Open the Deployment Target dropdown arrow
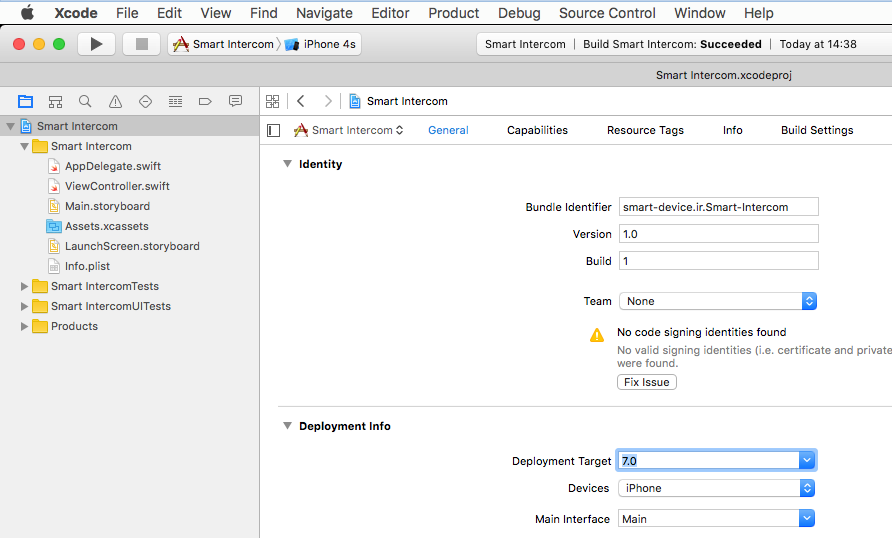Image resolution: width=892 pixels, height=538 pixels. 807,460
